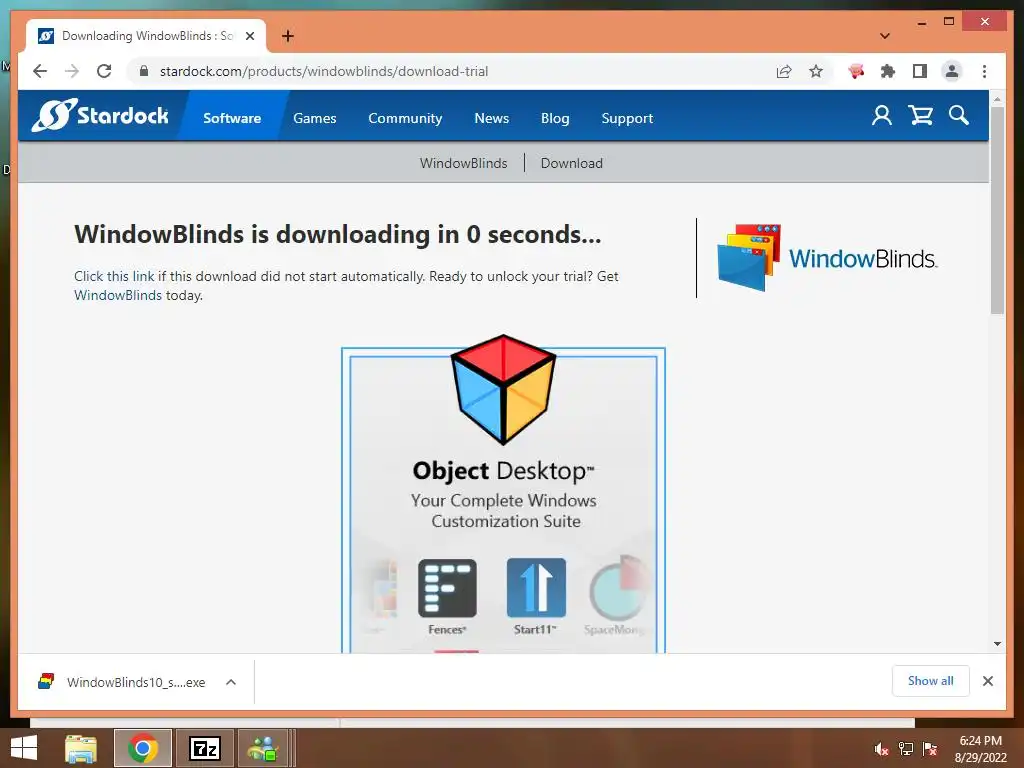This screenshot has height=768, width=1024.
Task: Click the Stardock search magnifier icon
Action: point(959,116)
